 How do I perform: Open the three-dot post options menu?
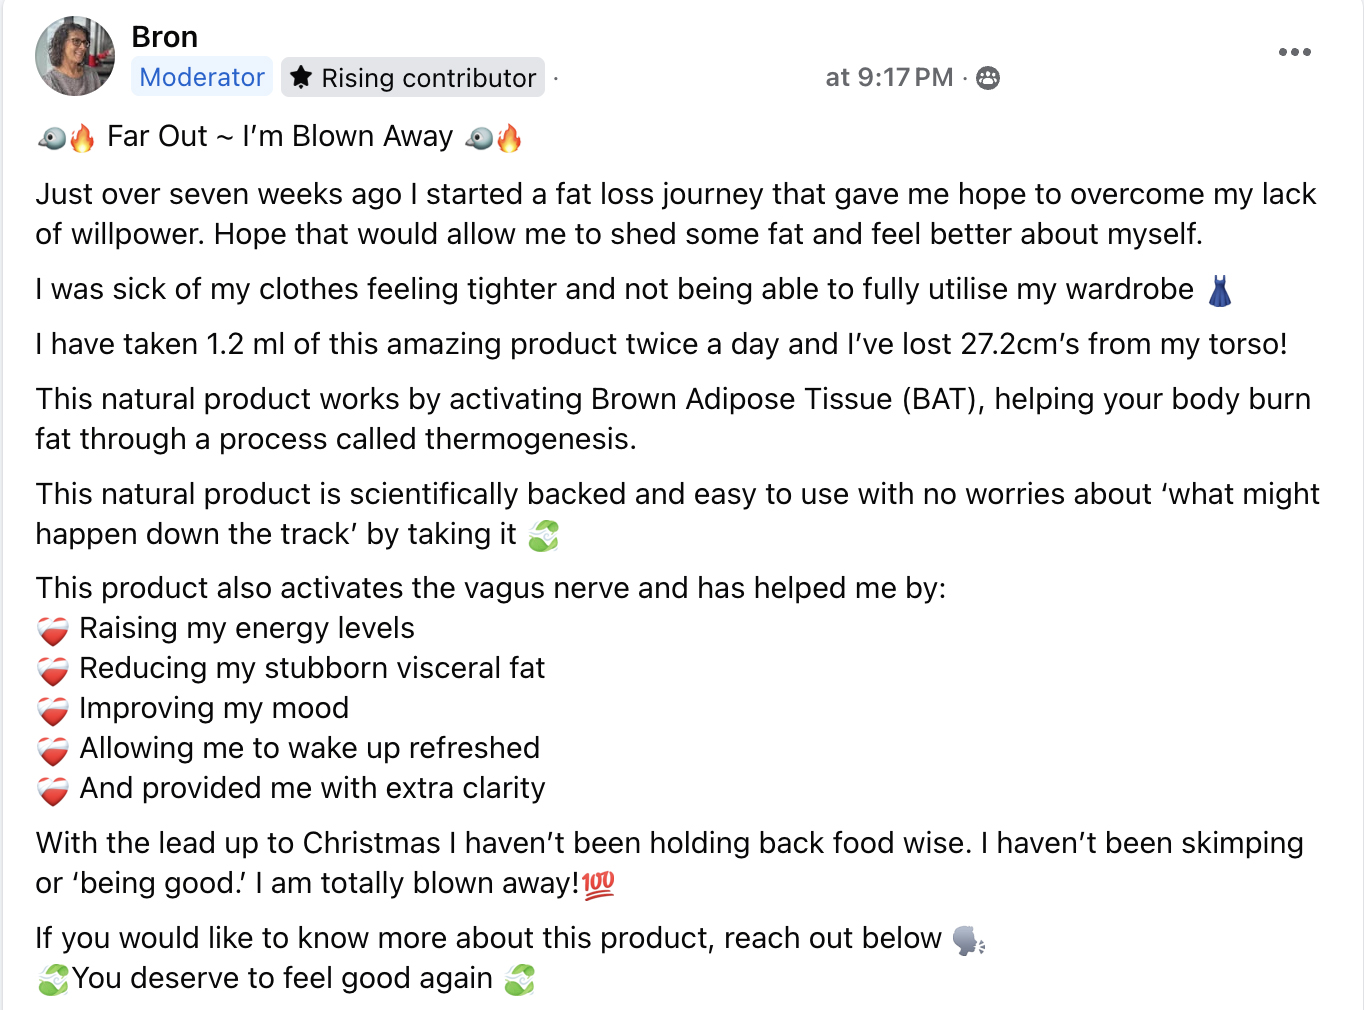click(1294, 52)
